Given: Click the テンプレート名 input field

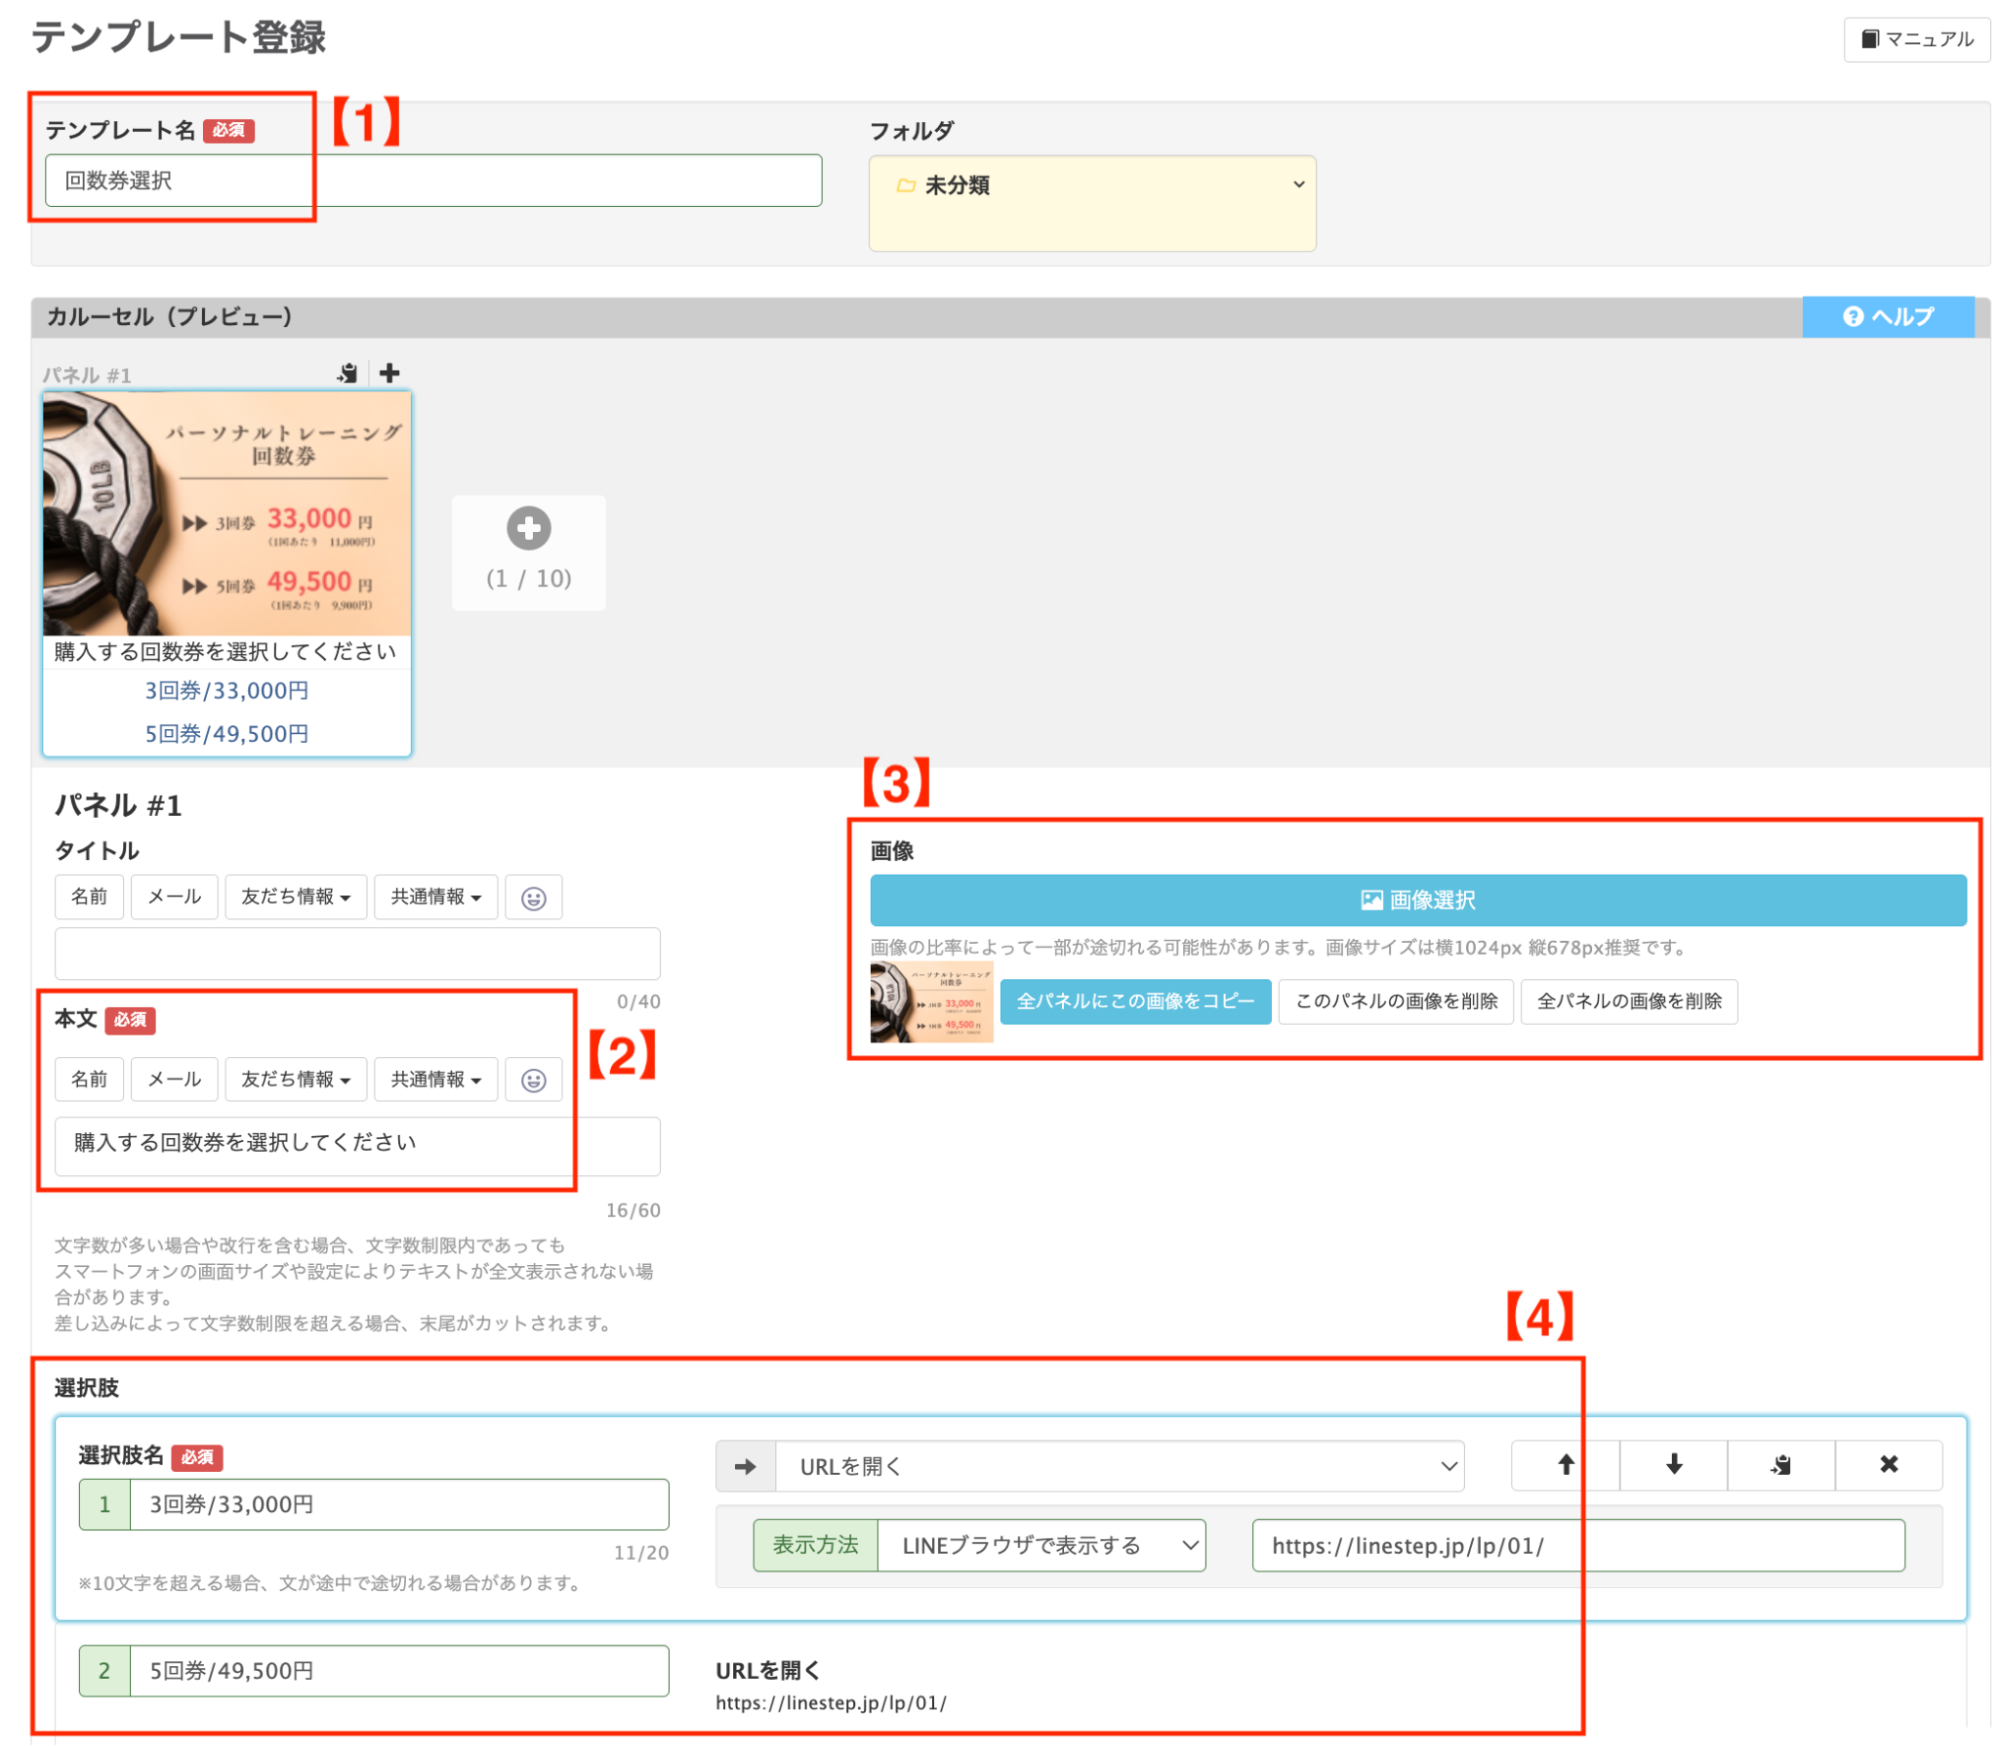Looking at the screenshot, I should (x=432, y=181).
